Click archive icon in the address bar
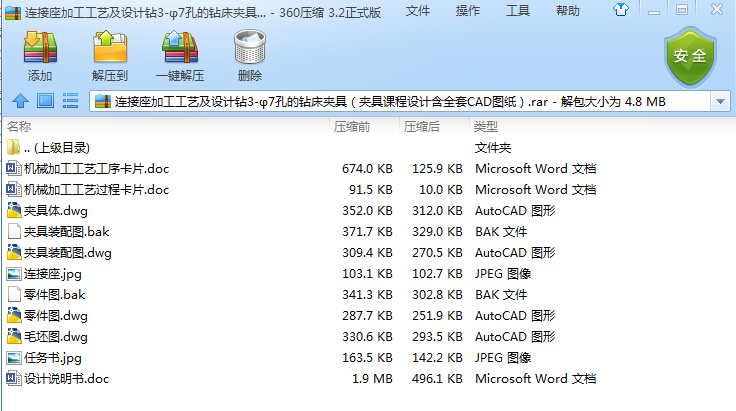This screenshot has width=736, height=411. pyautogui.click(x=103, y=101)
